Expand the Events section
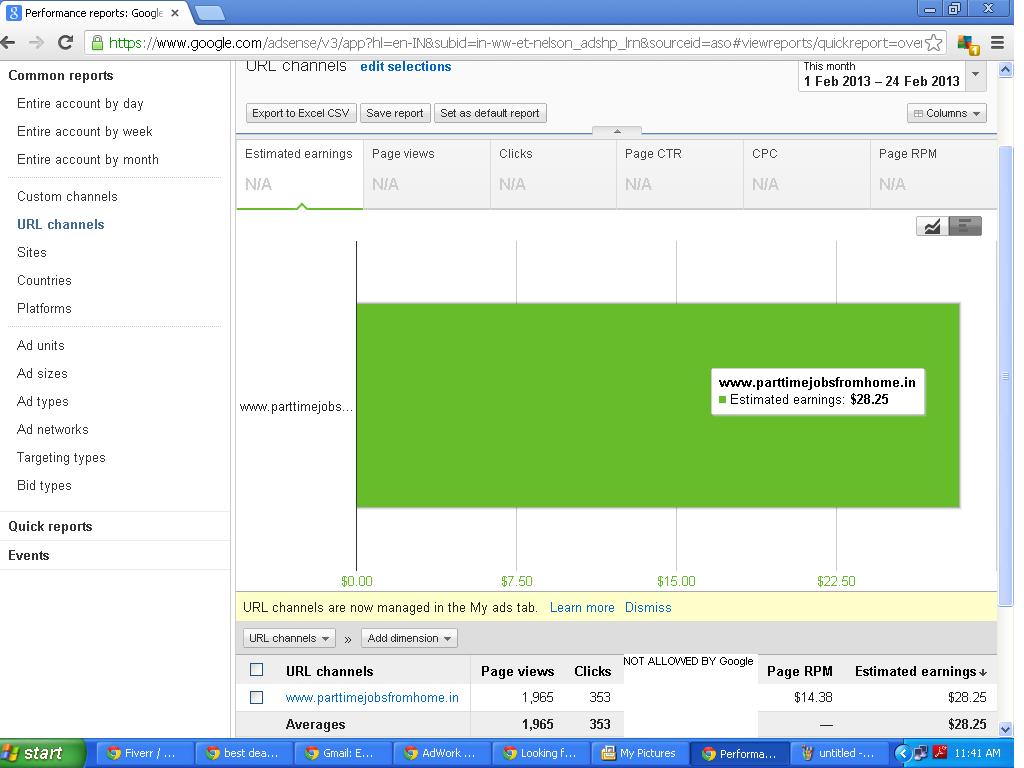1024x768 pixels. 29,555
